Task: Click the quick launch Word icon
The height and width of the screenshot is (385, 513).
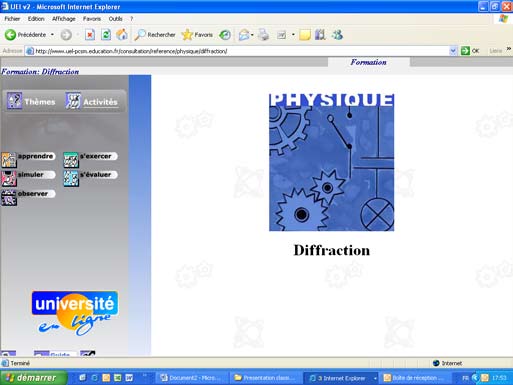Action: (x=129, y=378)
